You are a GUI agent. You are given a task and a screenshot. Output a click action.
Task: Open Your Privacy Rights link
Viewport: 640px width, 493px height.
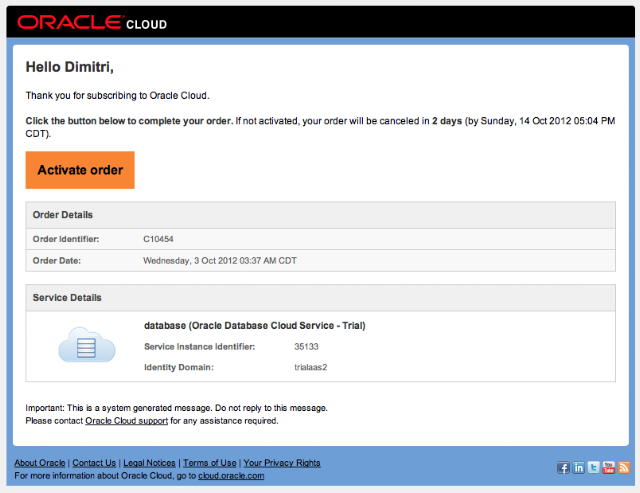click(x=282, y=463)
